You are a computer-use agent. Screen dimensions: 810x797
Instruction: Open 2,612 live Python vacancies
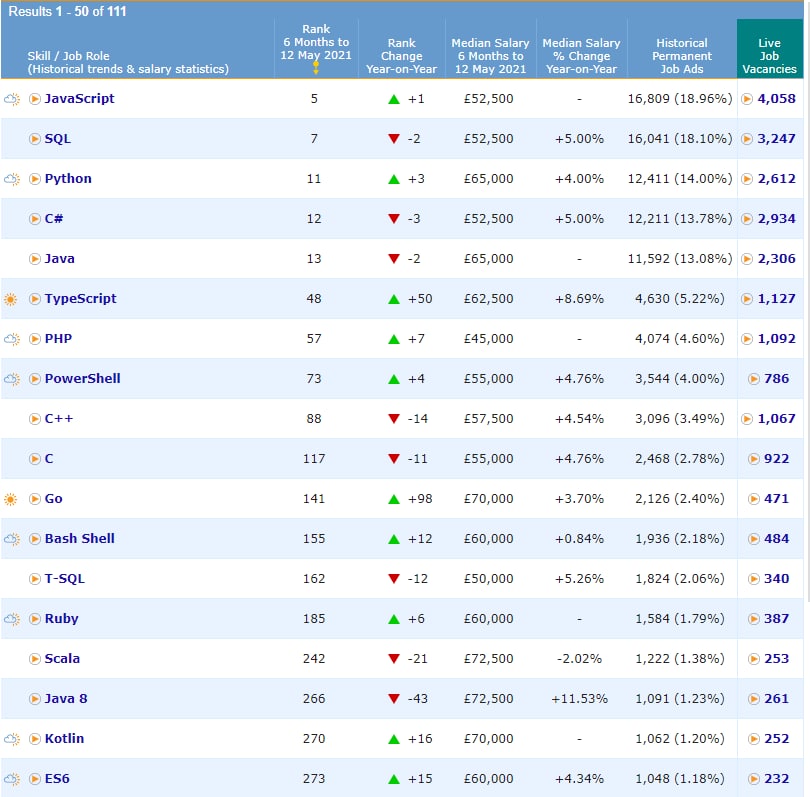click(x=776, y=179)
